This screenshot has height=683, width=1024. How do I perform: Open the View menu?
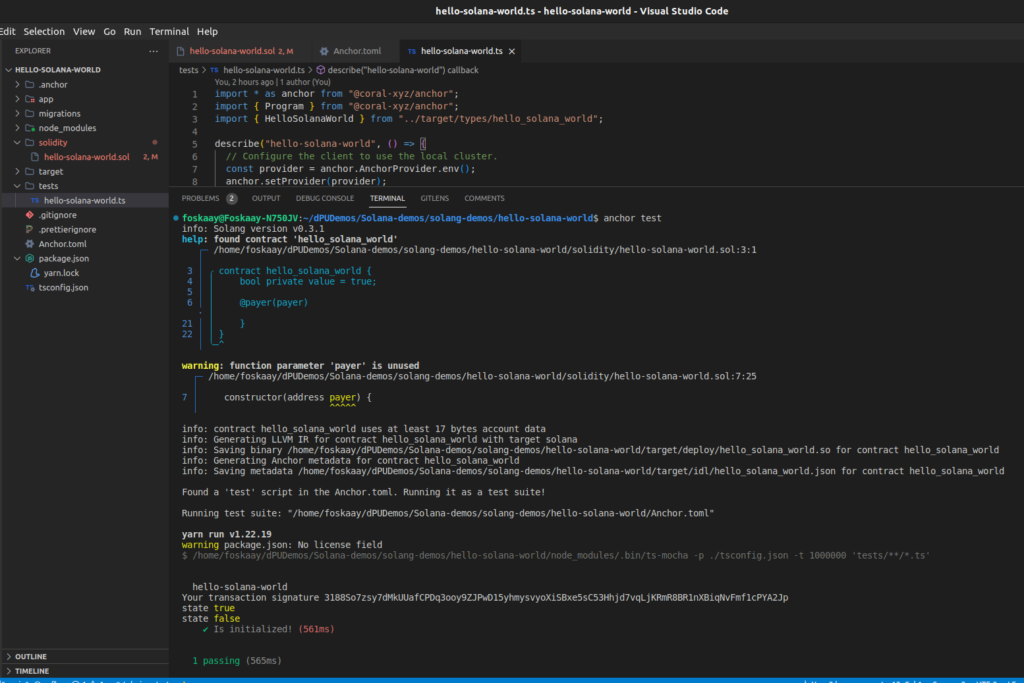(84, 31)
